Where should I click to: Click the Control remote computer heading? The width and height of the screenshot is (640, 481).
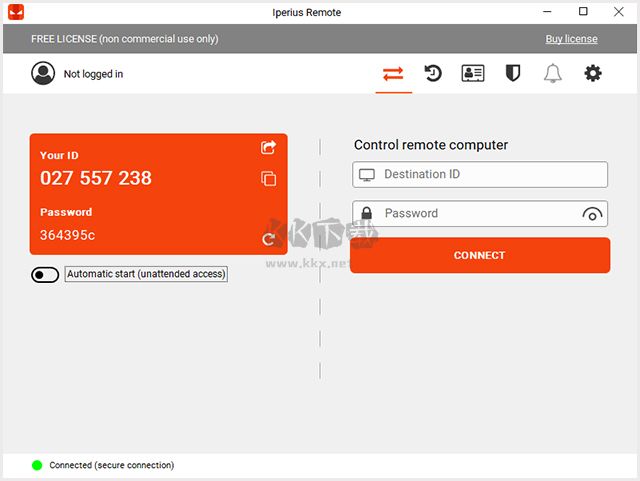click(x=431, y=145)
